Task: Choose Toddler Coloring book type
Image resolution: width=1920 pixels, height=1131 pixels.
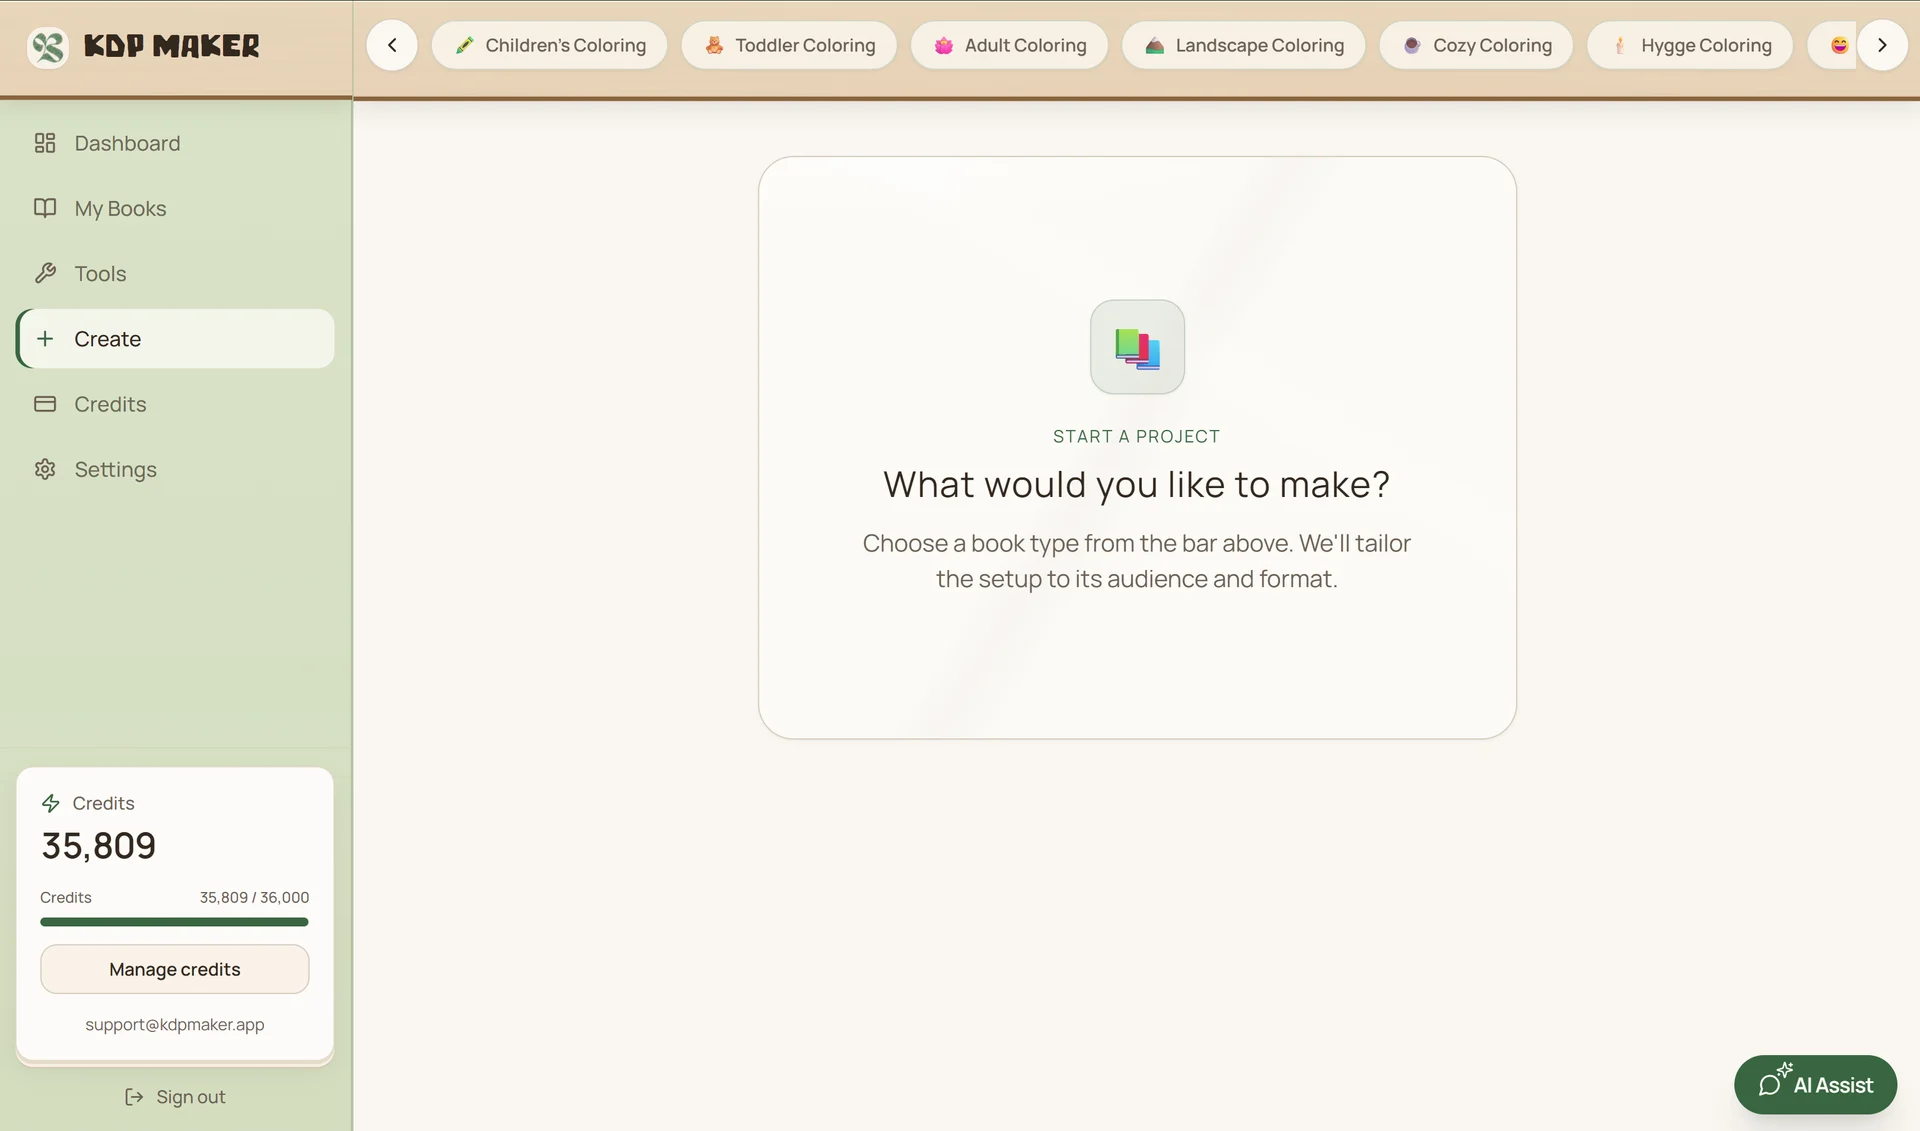Action: [789, 45]
